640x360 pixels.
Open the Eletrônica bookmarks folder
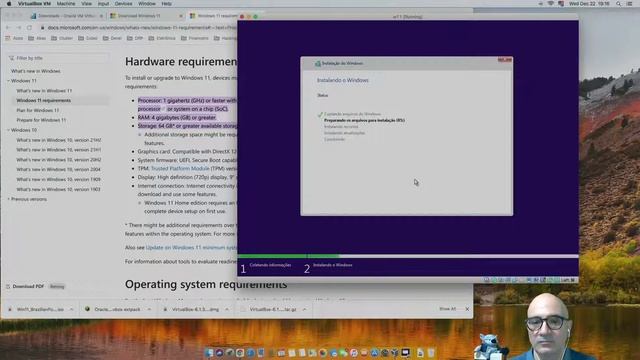[x=162, y=38]
